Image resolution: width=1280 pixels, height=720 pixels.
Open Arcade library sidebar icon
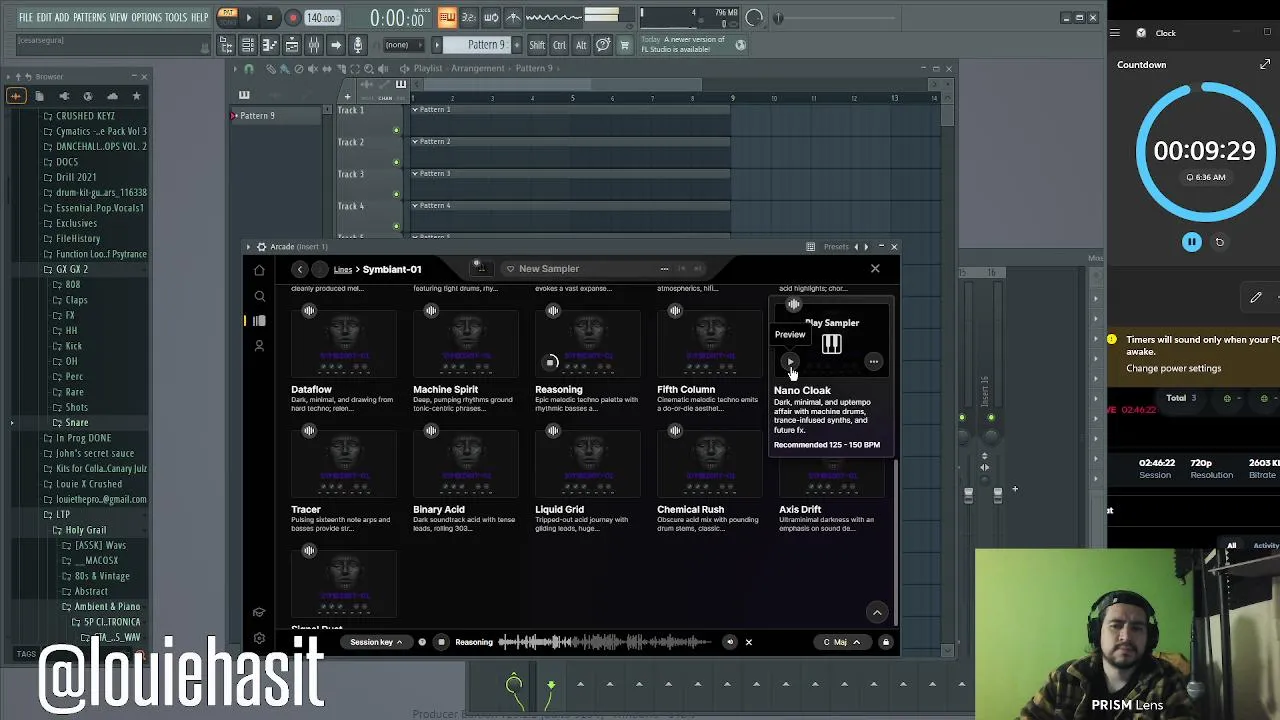click(x=259, y=321)
